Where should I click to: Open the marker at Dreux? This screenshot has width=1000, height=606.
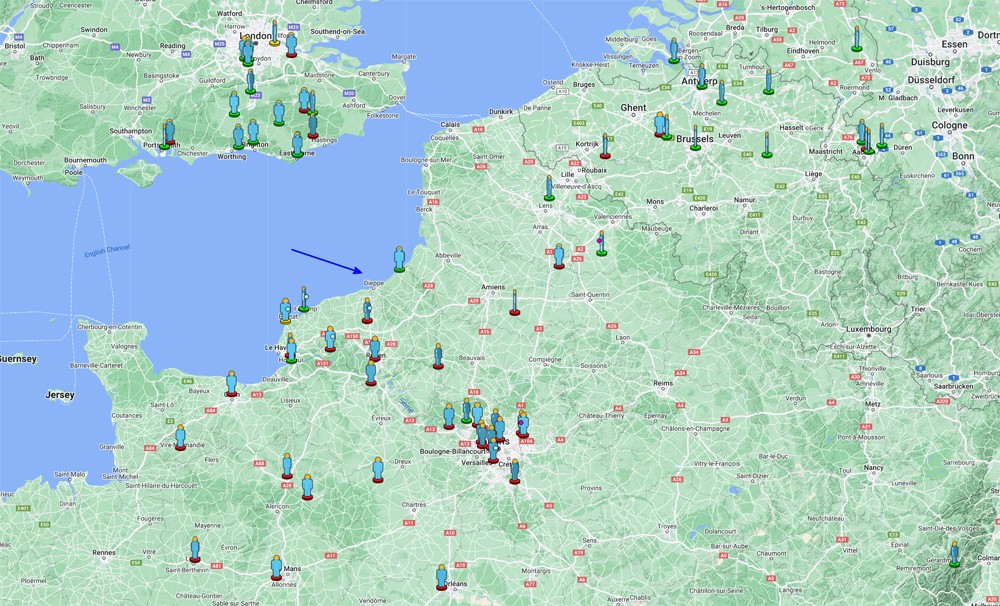coord(378,470)
